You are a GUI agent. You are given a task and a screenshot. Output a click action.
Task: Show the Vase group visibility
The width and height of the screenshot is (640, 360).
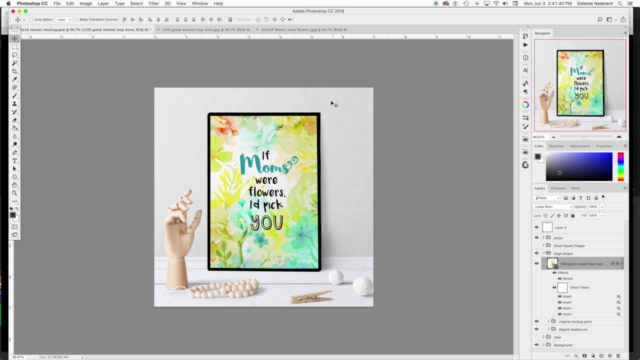coord(537,337)
